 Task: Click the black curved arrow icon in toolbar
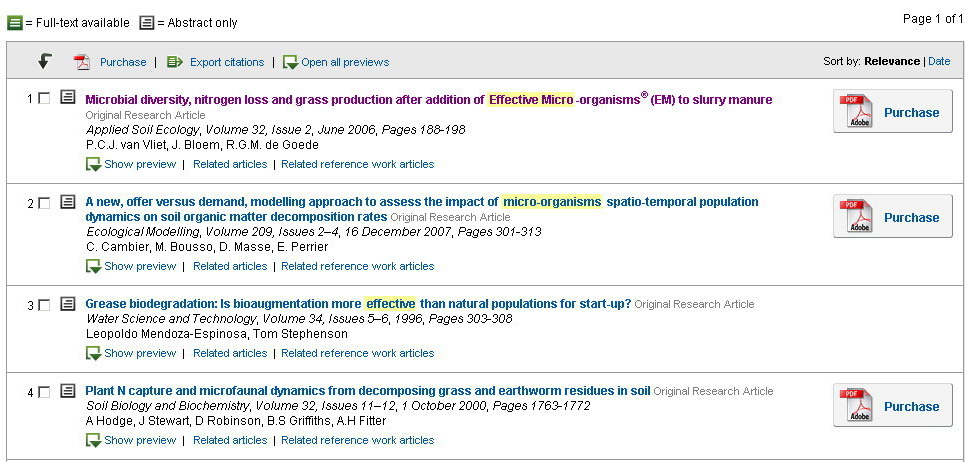(x=44, y=61)
